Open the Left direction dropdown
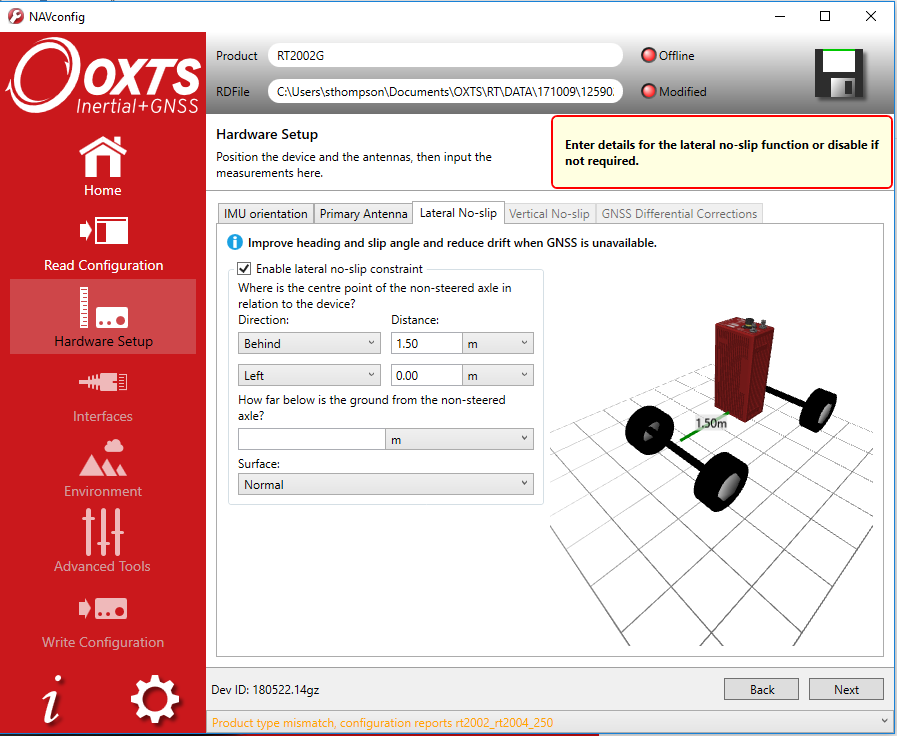This screenshot has width=897, height=736. (x=309, y=375)
